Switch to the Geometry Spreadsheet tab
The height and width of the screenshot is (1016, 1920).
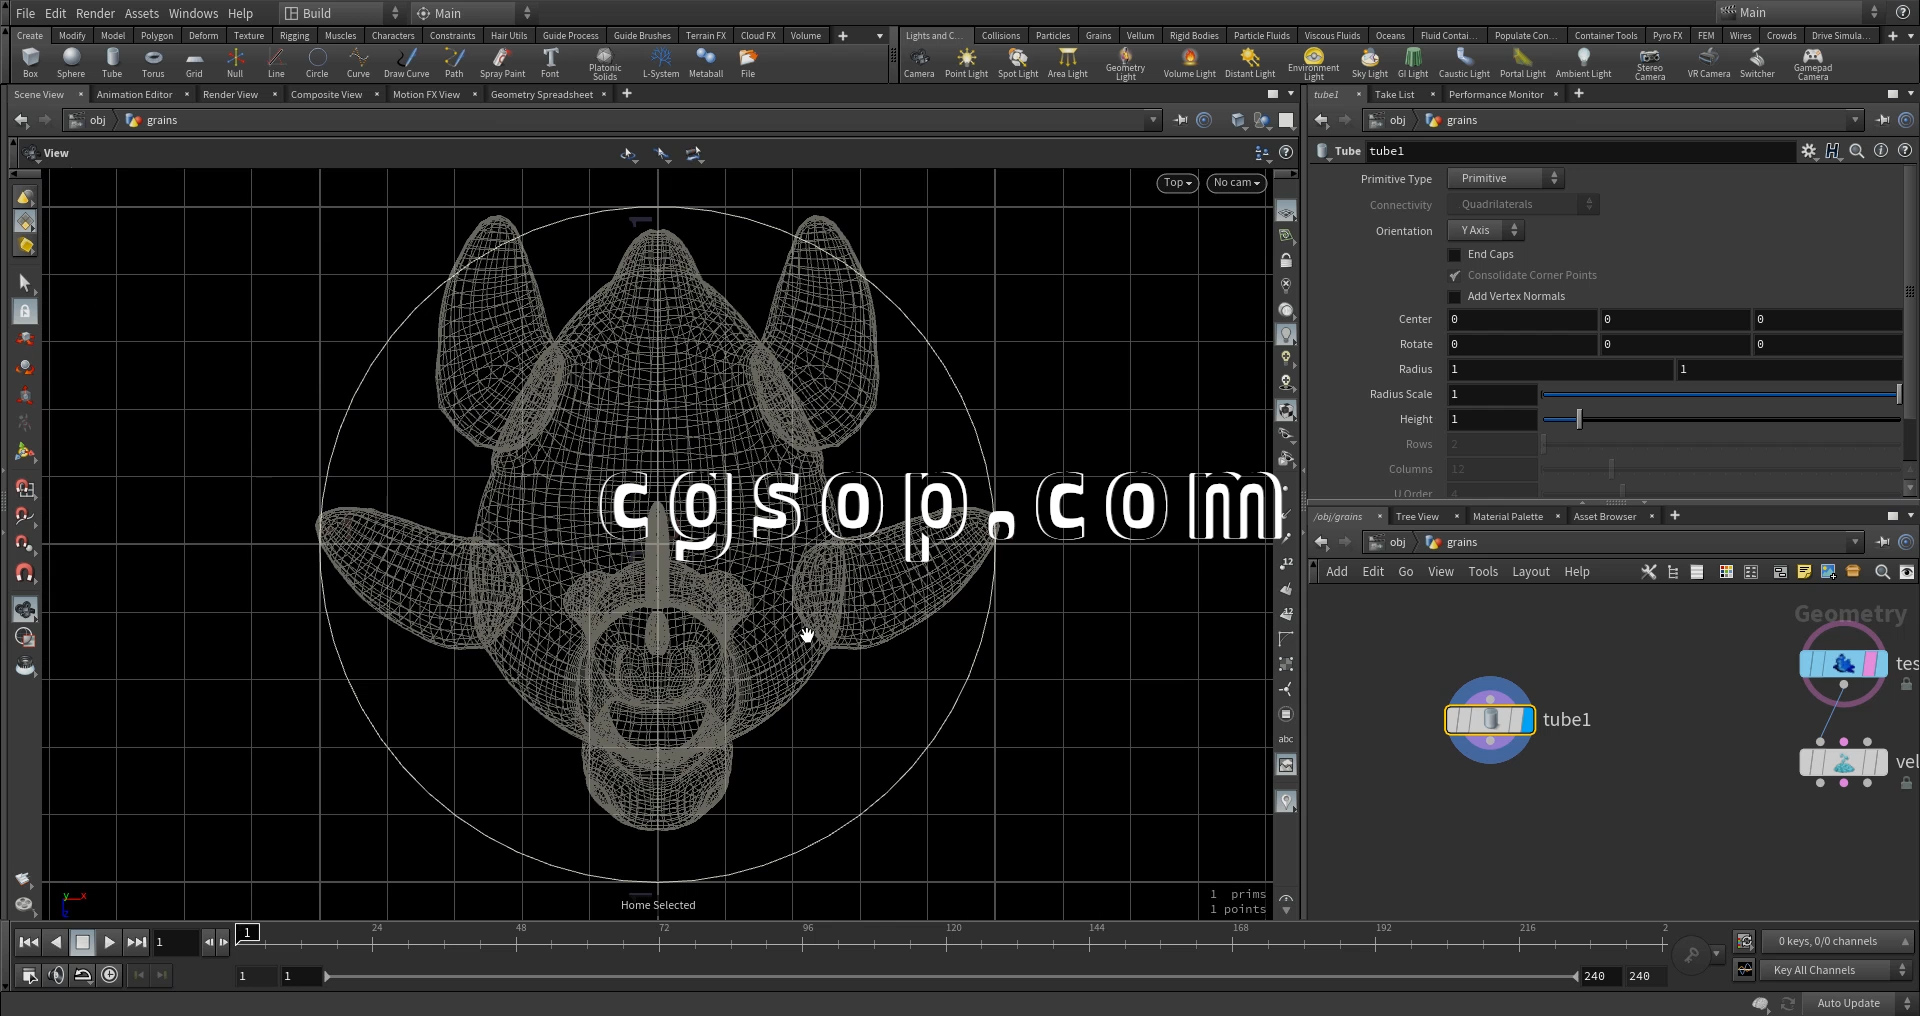point(542,94)
